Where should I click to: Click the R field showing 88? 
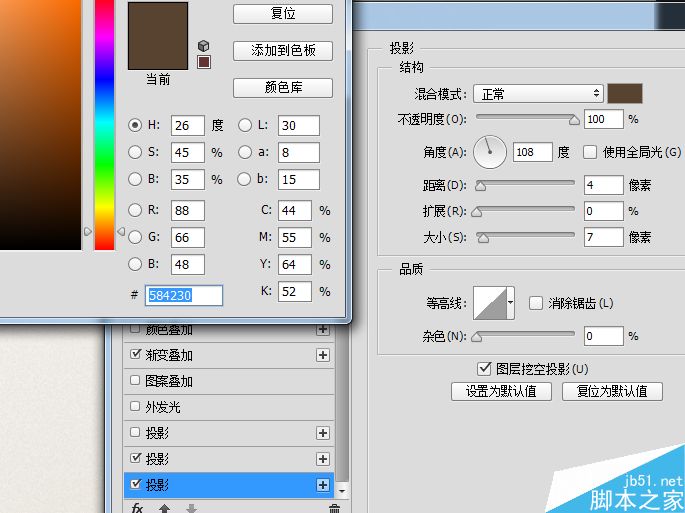point(188,211)
